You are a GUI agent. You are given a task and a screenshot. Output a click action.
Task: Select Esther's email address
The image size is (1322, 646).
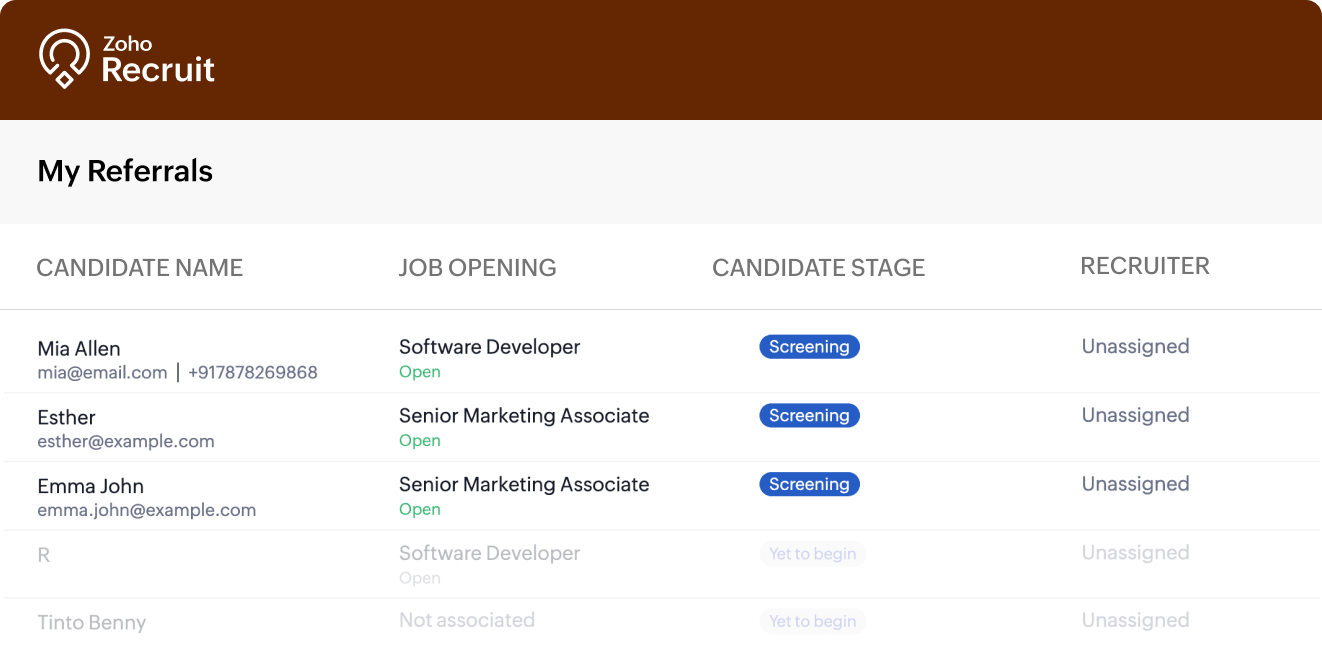(125, 441)
